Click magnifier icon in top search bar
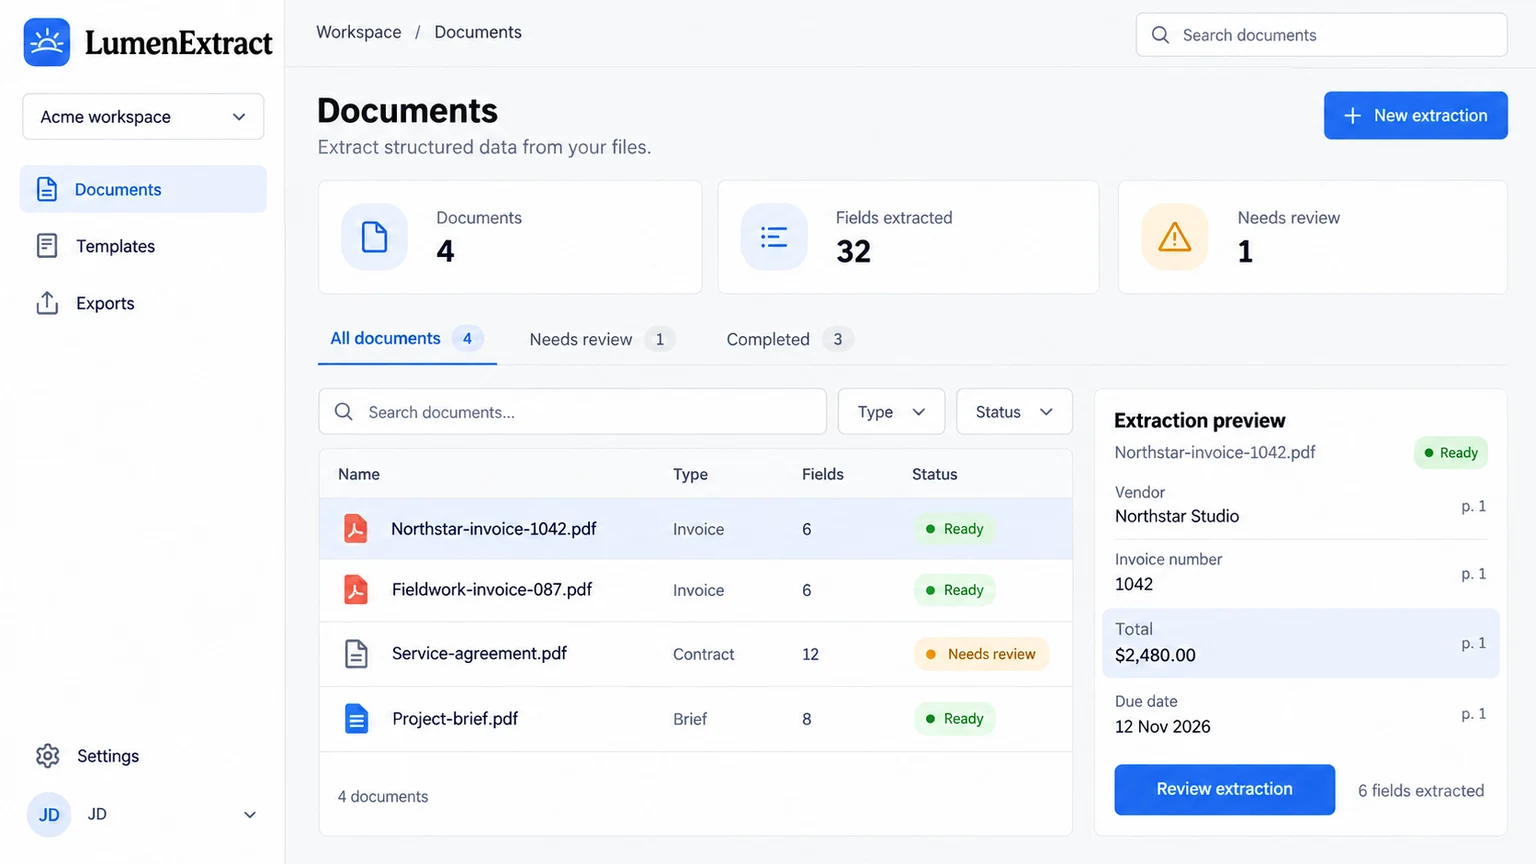 [x=1160, y=35]
